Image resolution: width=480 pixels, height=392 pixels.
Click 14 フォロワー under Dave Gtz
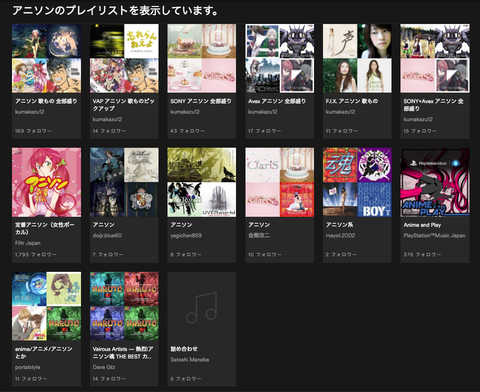[x=109, y=379]
